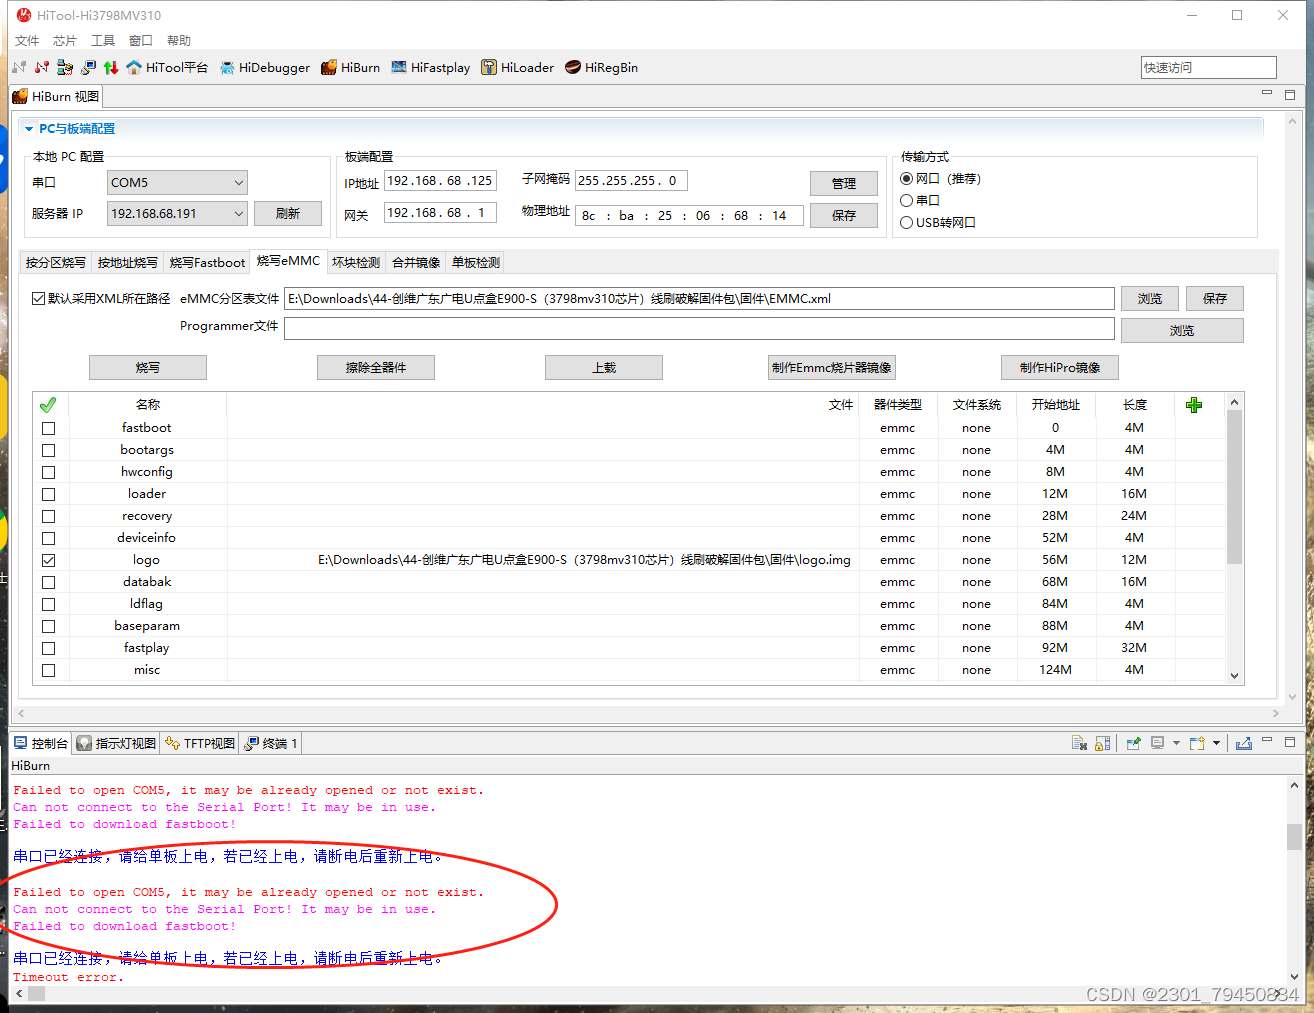
Task: Switch to the 按分区烧写 tab
Action: point(56,262)
